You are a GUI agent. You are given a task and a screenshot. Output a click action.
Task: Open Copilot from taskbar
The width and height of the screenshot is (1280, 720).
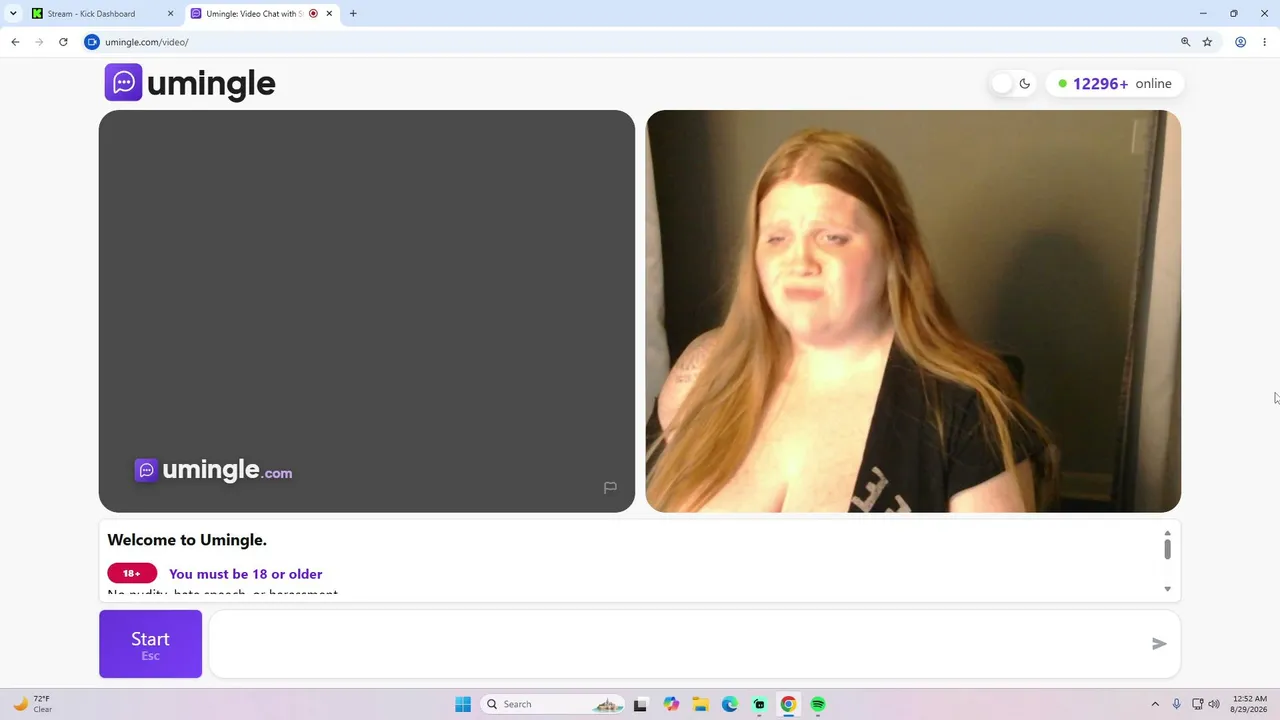click(671, 704)
